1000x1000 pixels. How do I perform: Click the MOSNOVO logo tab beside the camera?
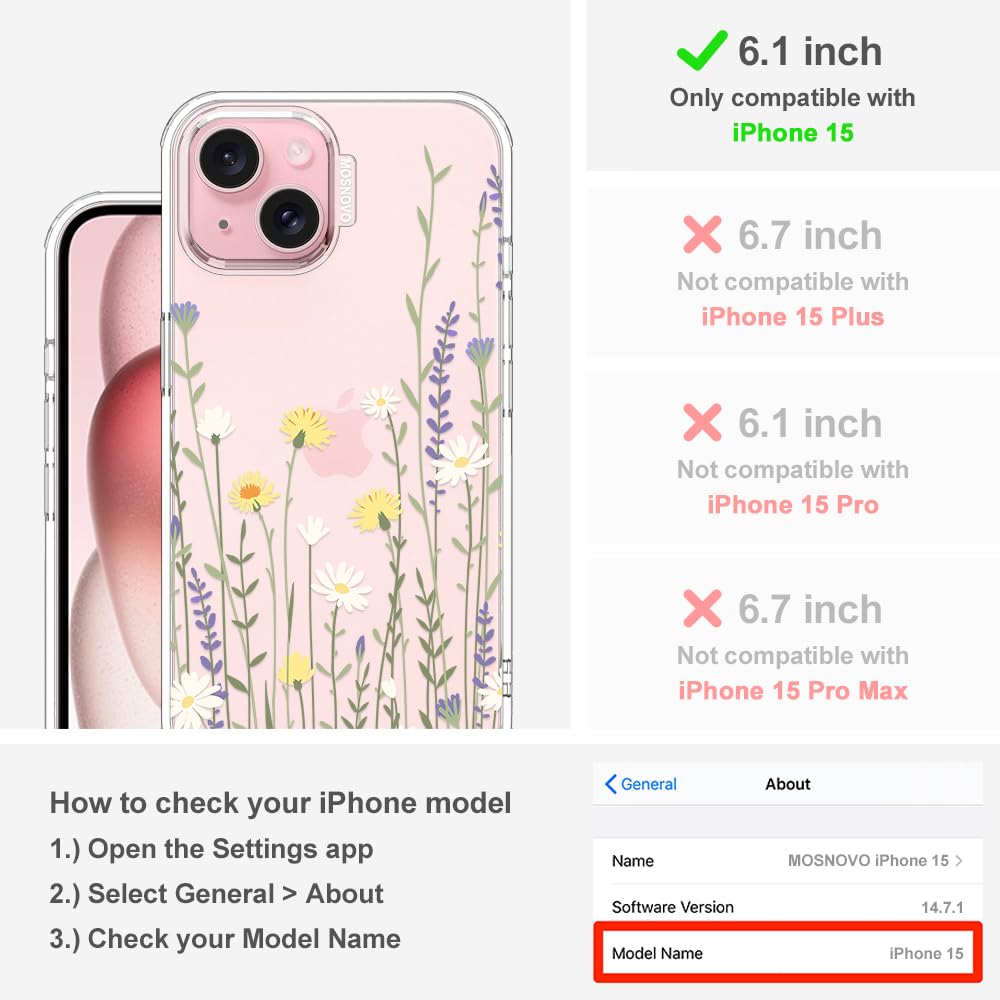[345, 191]
